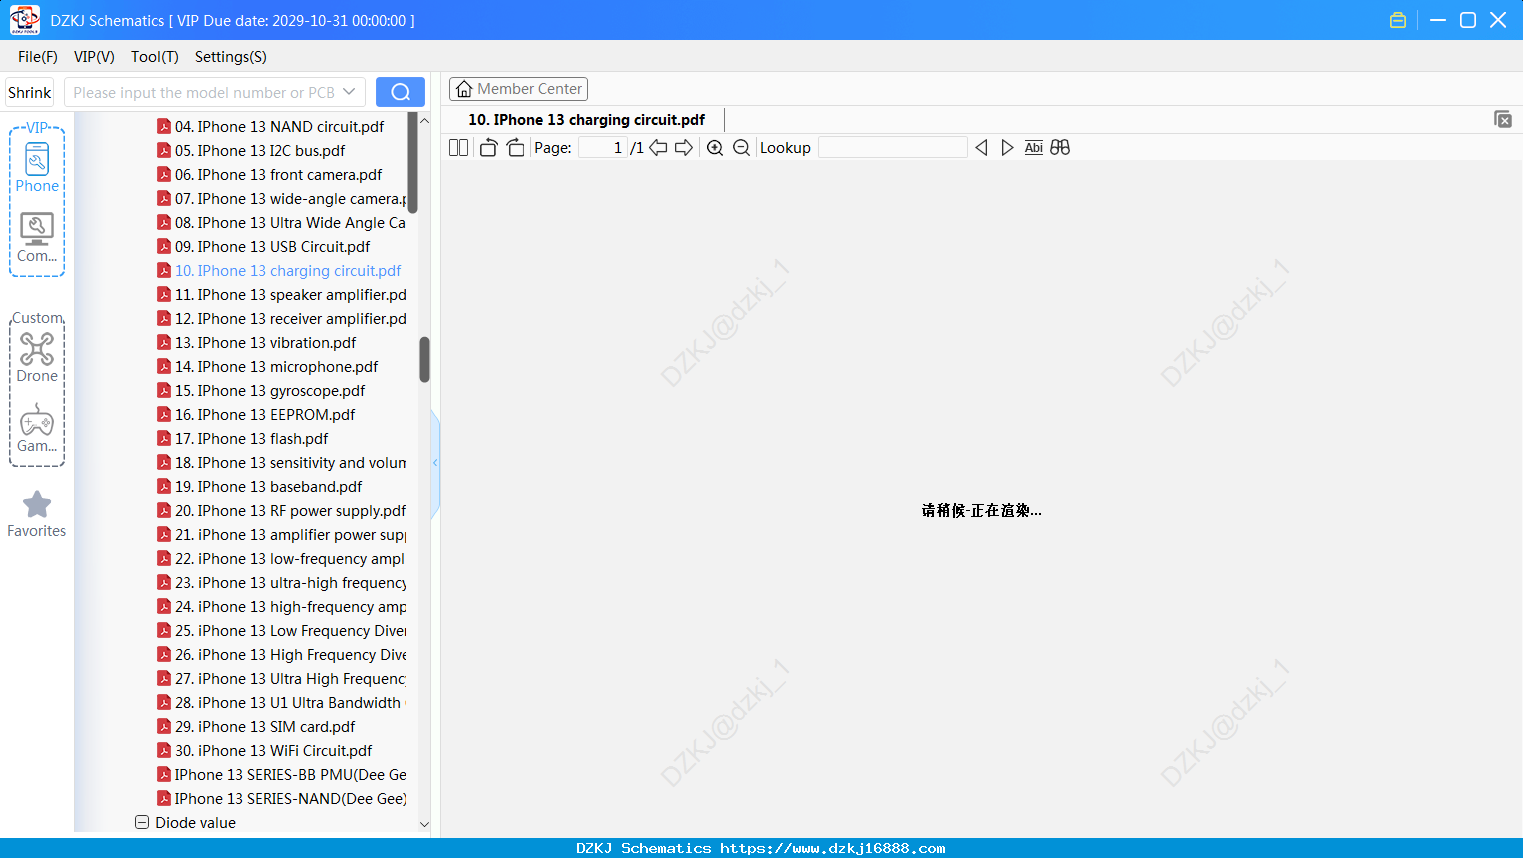Click the DZKJ app logo
The image size is (1523, 858).
point(24,20)
